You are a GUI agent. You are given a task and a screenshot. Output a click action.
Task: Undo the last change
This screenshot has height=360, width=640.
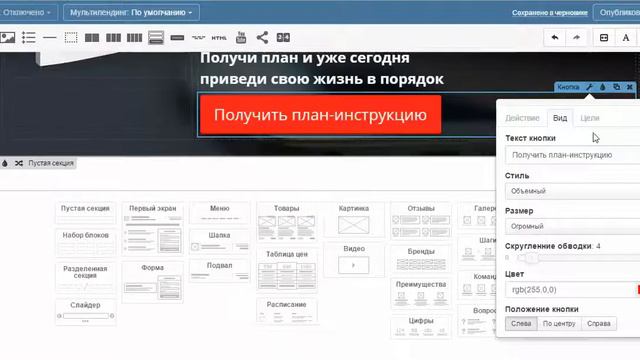click(x=555, y=38)
